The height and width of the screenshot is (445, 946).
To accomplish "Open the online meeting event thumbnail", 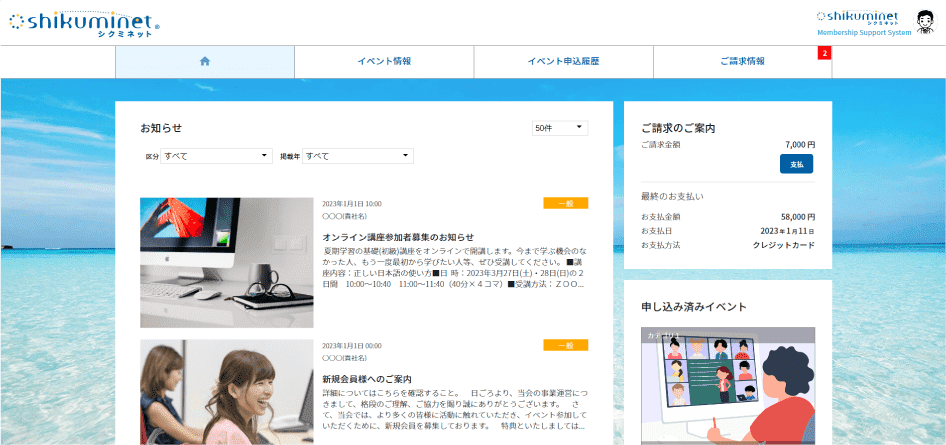I will pyautogui.click(x=728, y=386).
